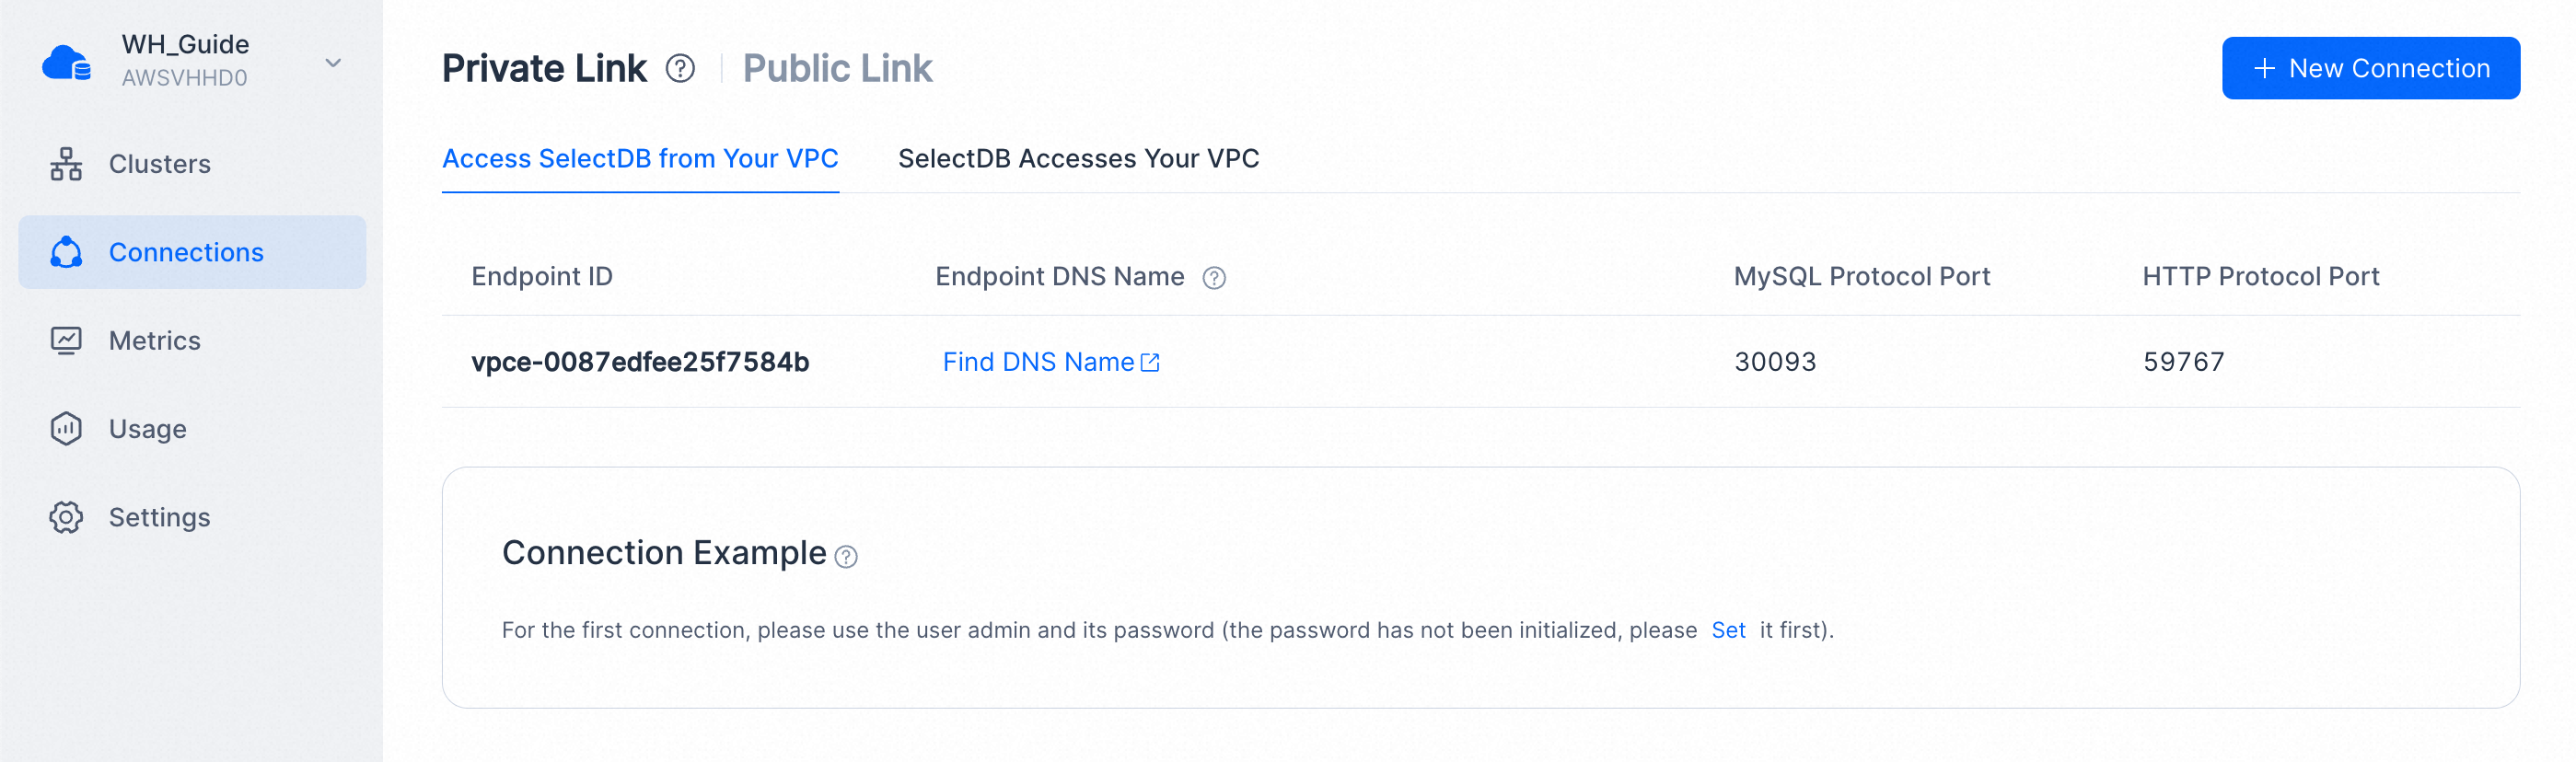Viewport: 2576px width, 762px height.
Task: Select Access SelectDB from Your VPC tab
Action: (x=640, y=158)
